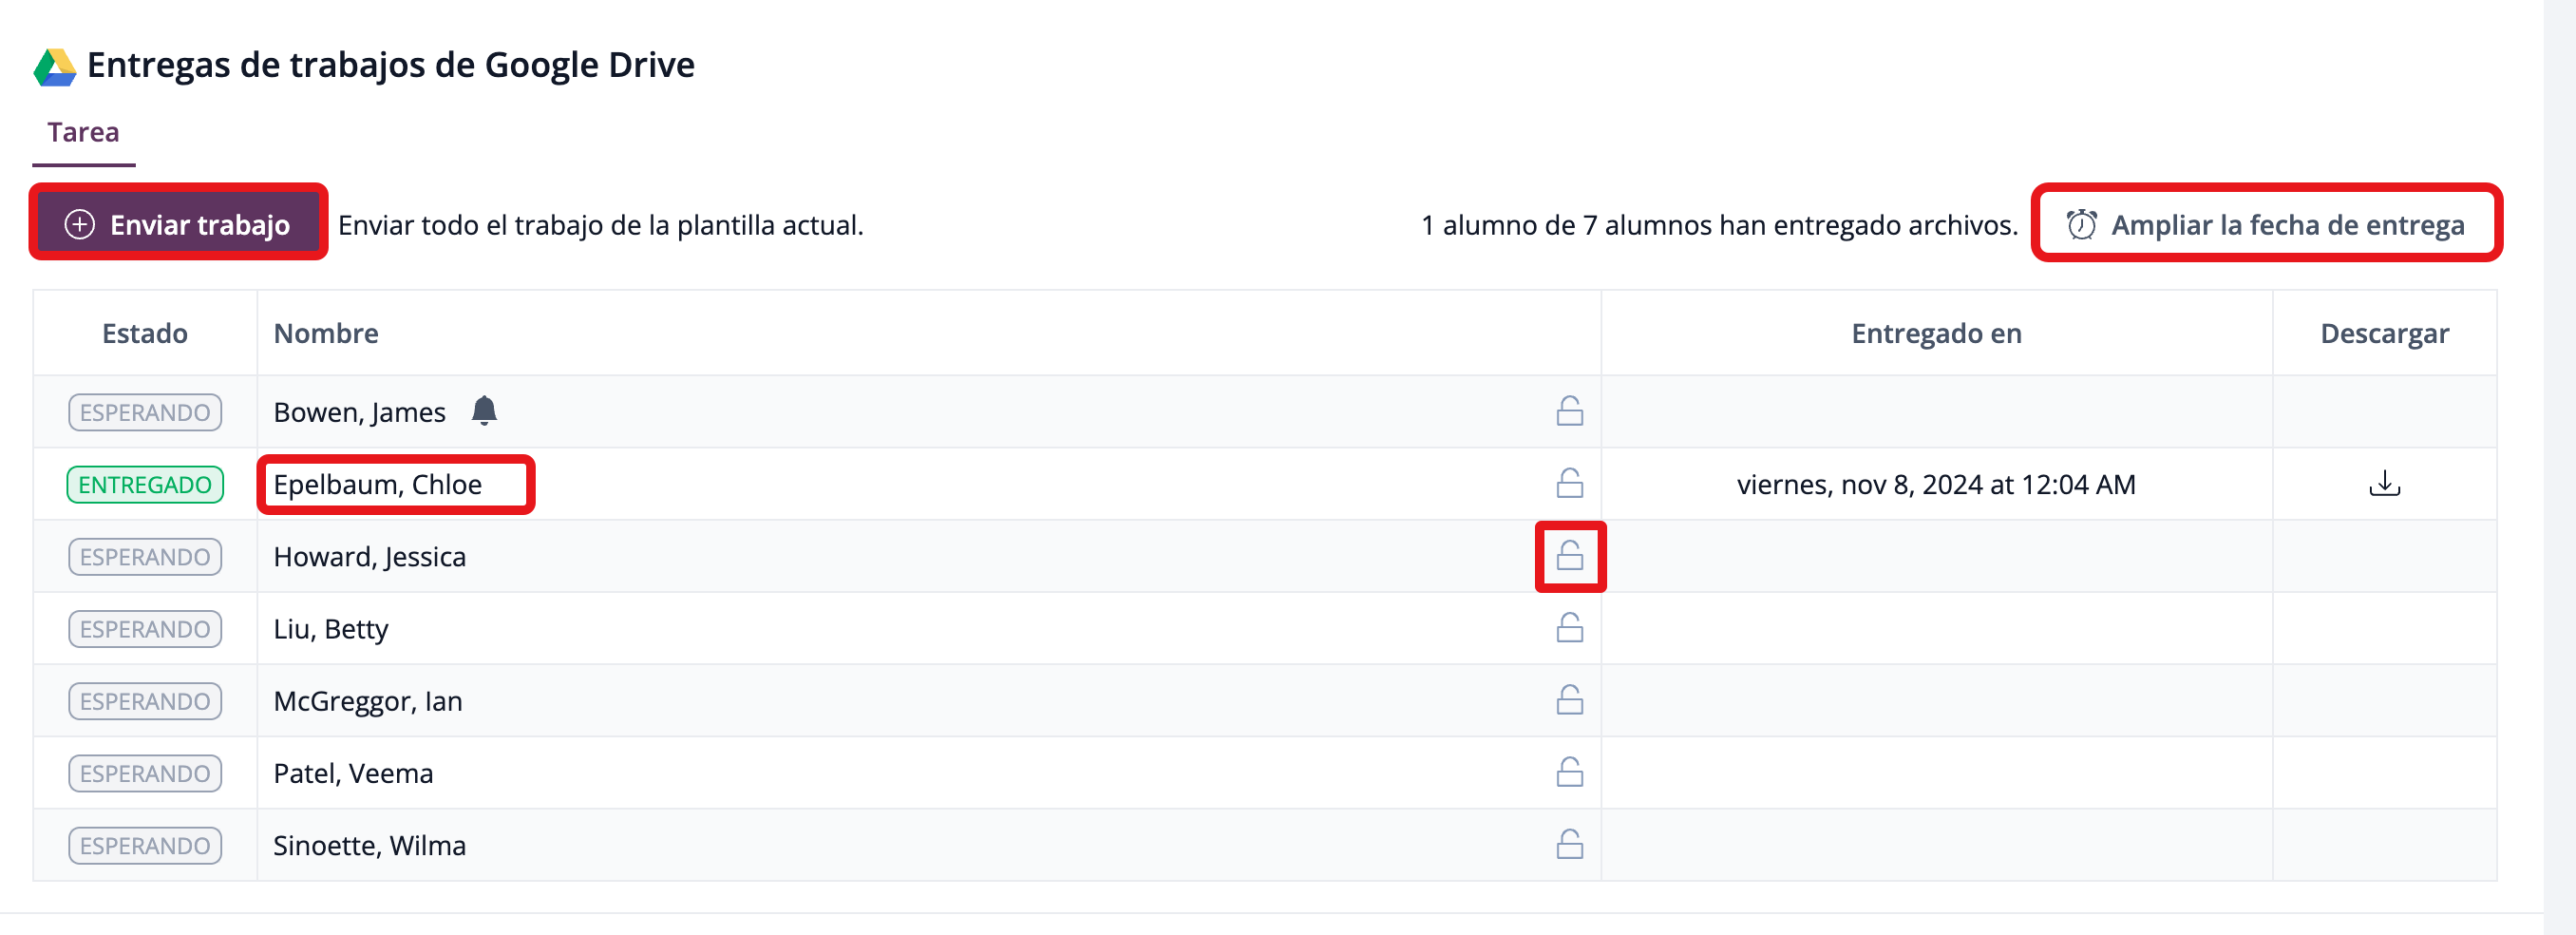Image resolution: width=2576 pixels, height=935 pixels.
Task: Toggle the lock for Howard, Jessica
Action: click(x=1569, y=556)
